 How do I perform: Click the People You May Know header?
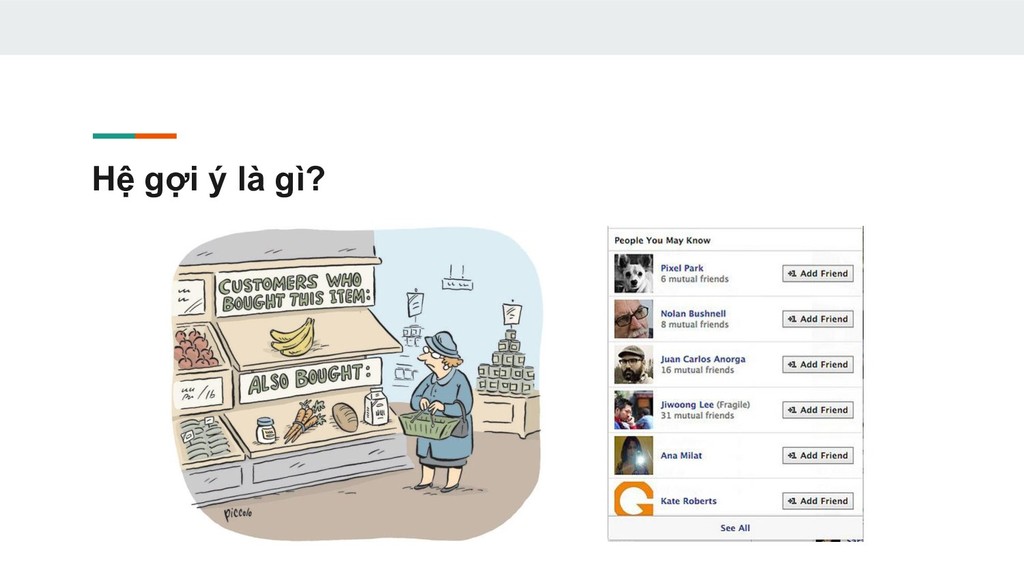click(x=662, y=240)
